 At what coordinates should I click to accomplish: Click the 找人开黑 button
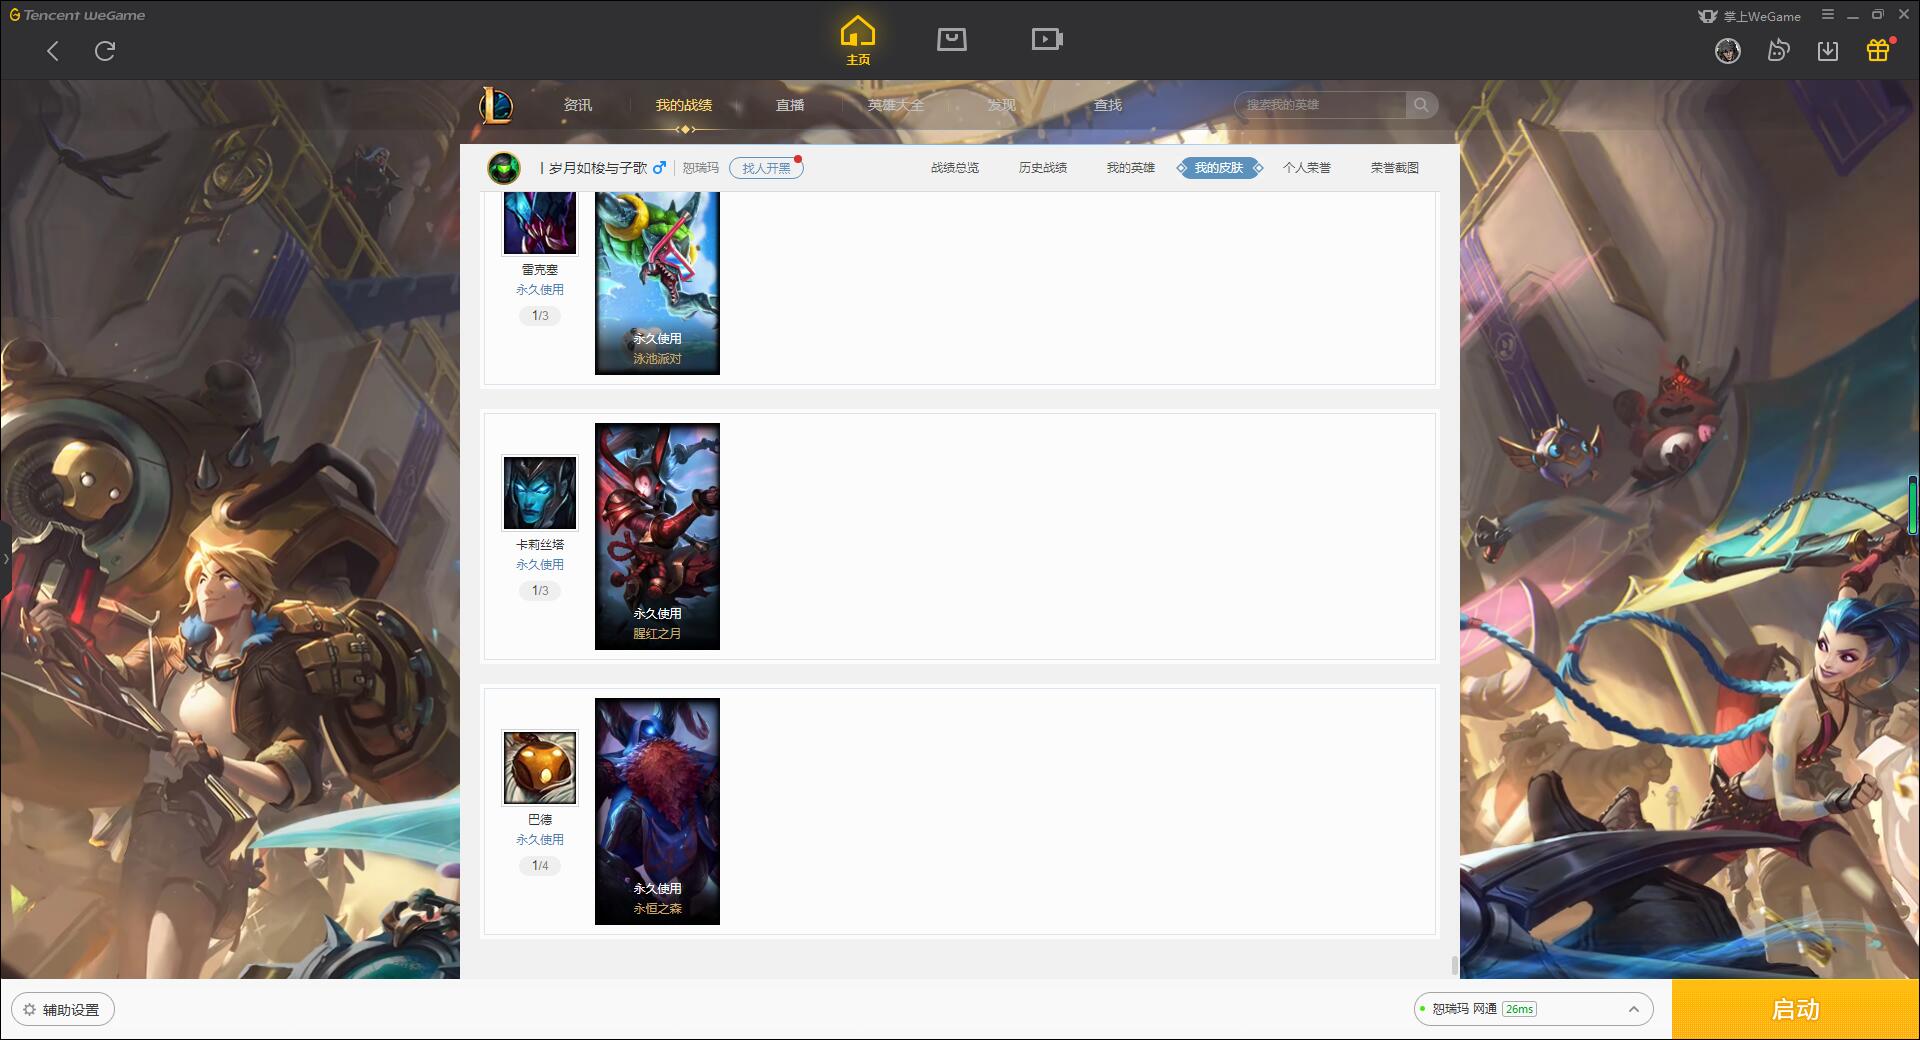(x=766, y=168)
